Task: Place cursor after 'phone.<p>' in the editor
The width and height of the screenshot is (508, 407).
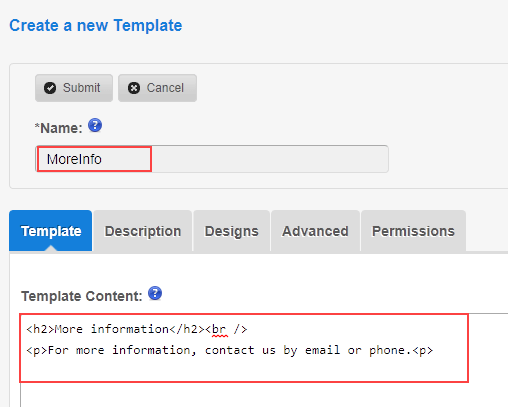Action: pos(435,350)
